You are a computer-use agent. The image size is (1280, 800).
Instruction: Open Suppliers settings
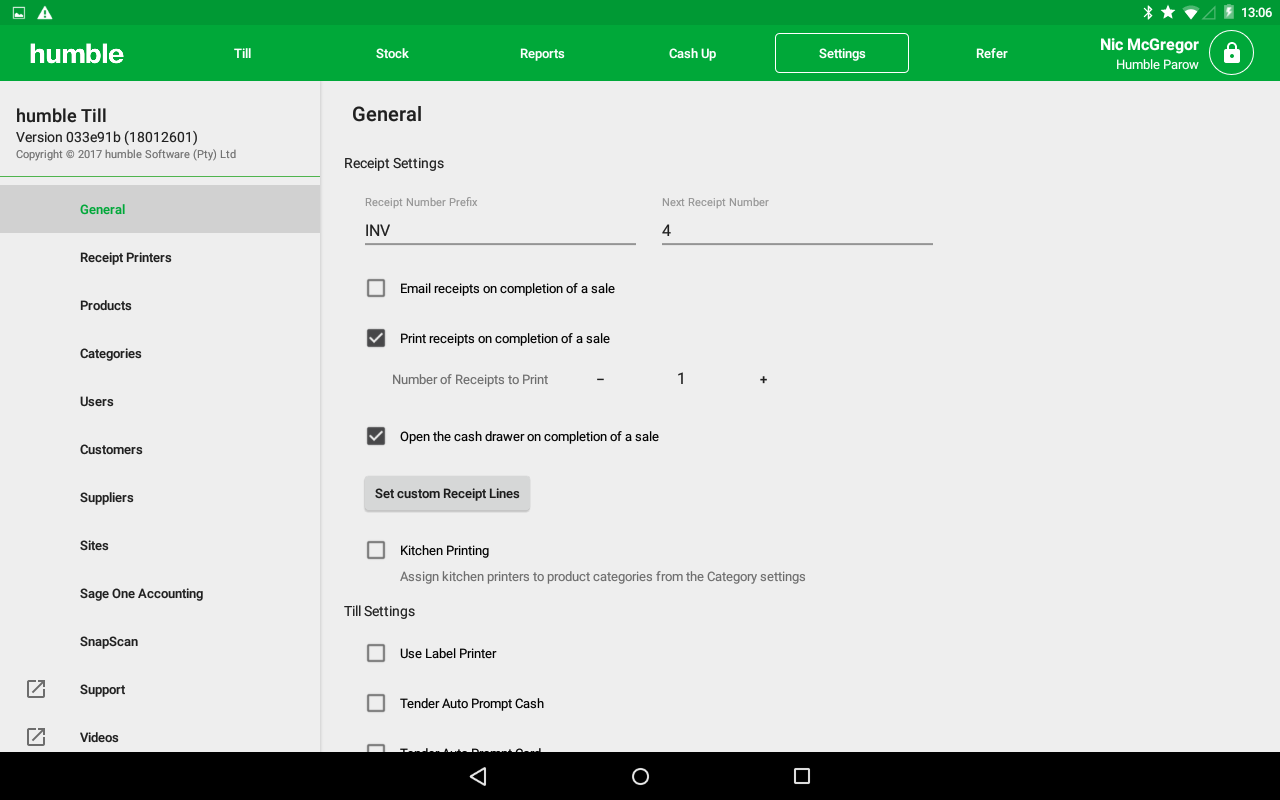[160, 497]
